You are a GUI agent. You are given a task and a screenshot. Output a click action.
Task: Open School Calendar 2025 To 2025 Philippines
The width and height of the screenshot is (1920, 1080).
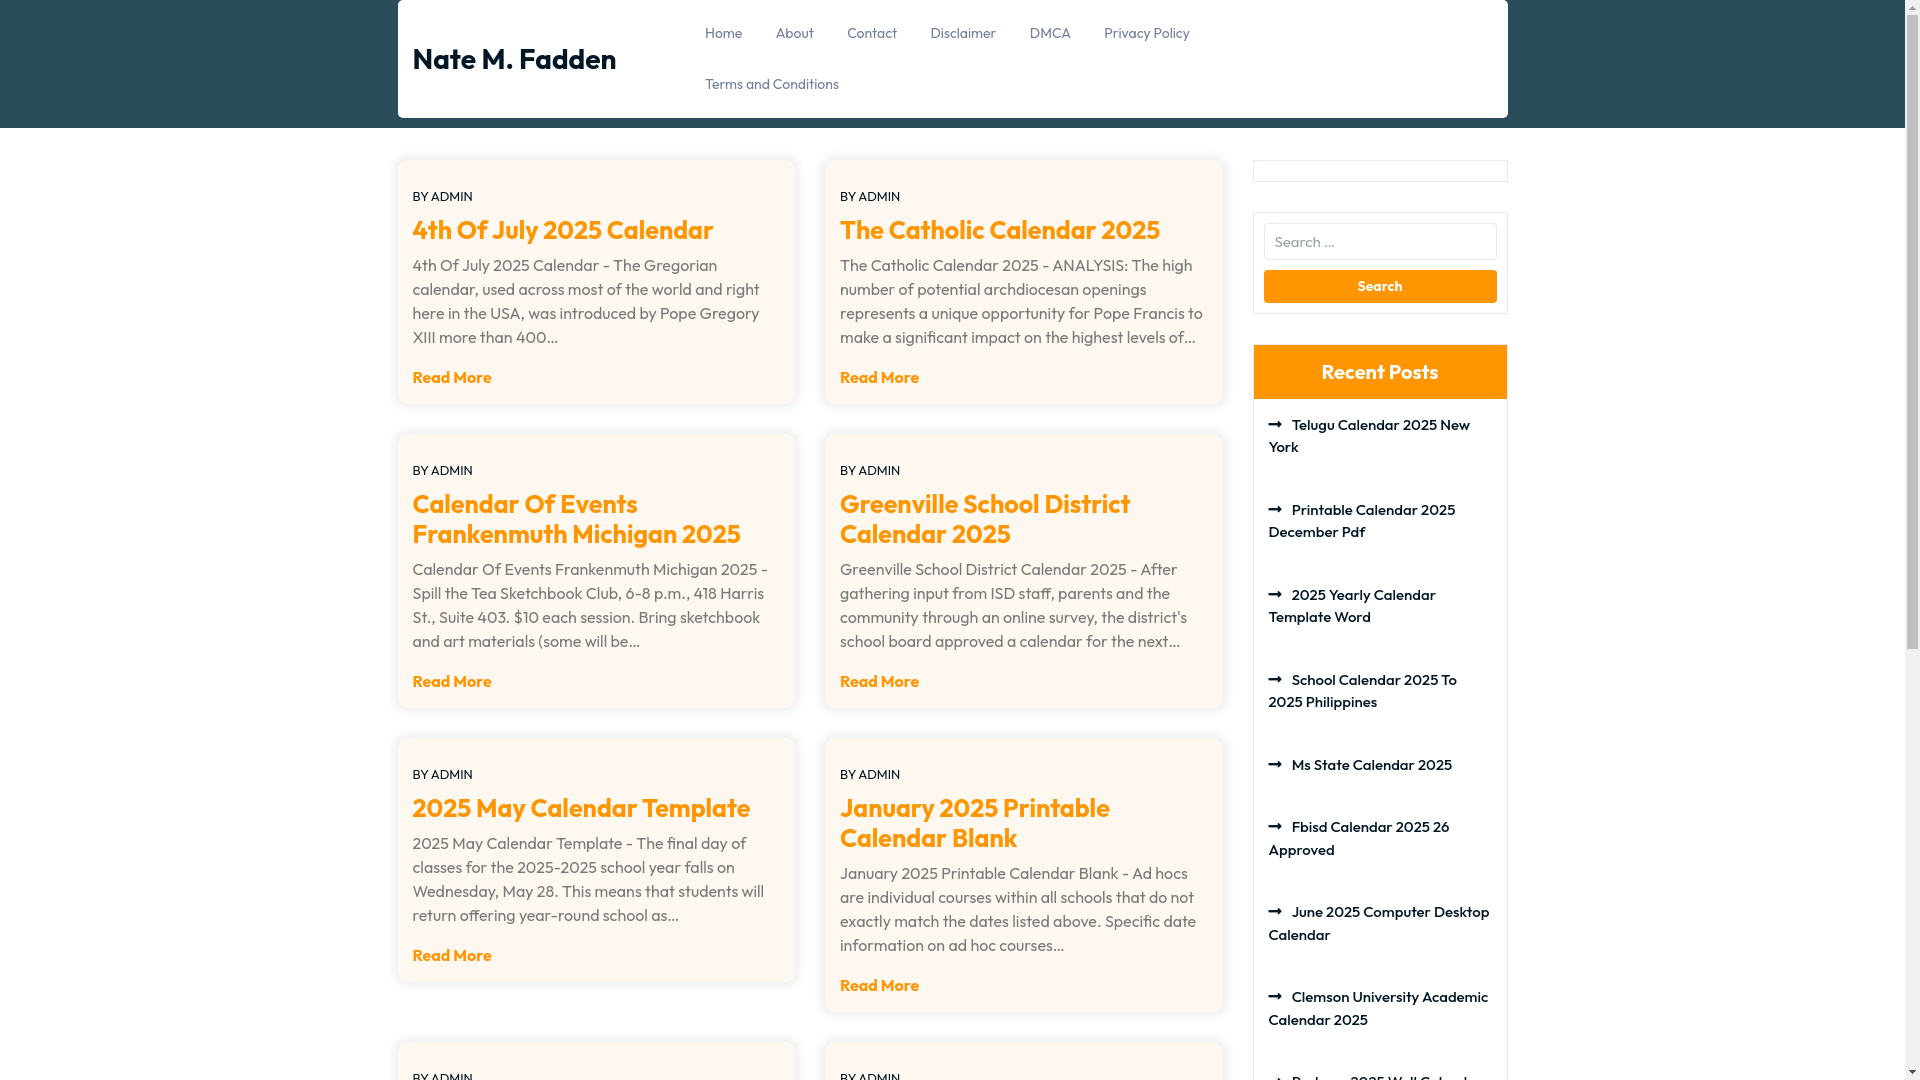(1362, 691)
